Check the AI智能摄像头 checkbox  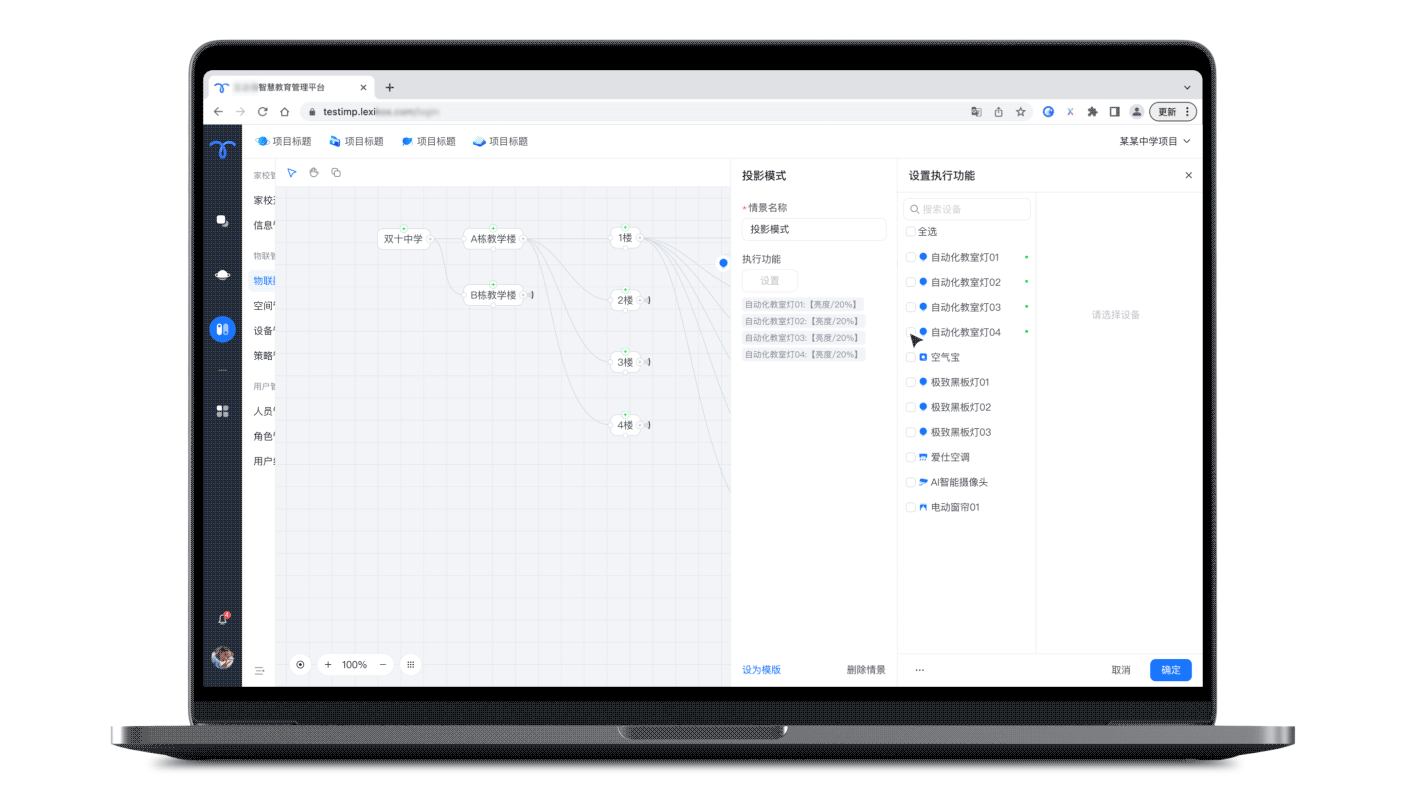pyautogui.click(x=910, y=482)
